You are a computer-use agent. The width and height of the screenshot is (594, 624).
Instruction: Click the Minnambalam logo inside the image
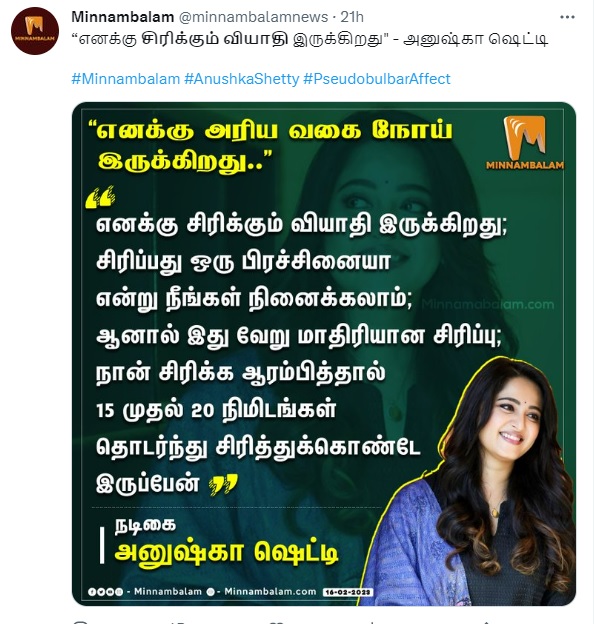point(525,143)
